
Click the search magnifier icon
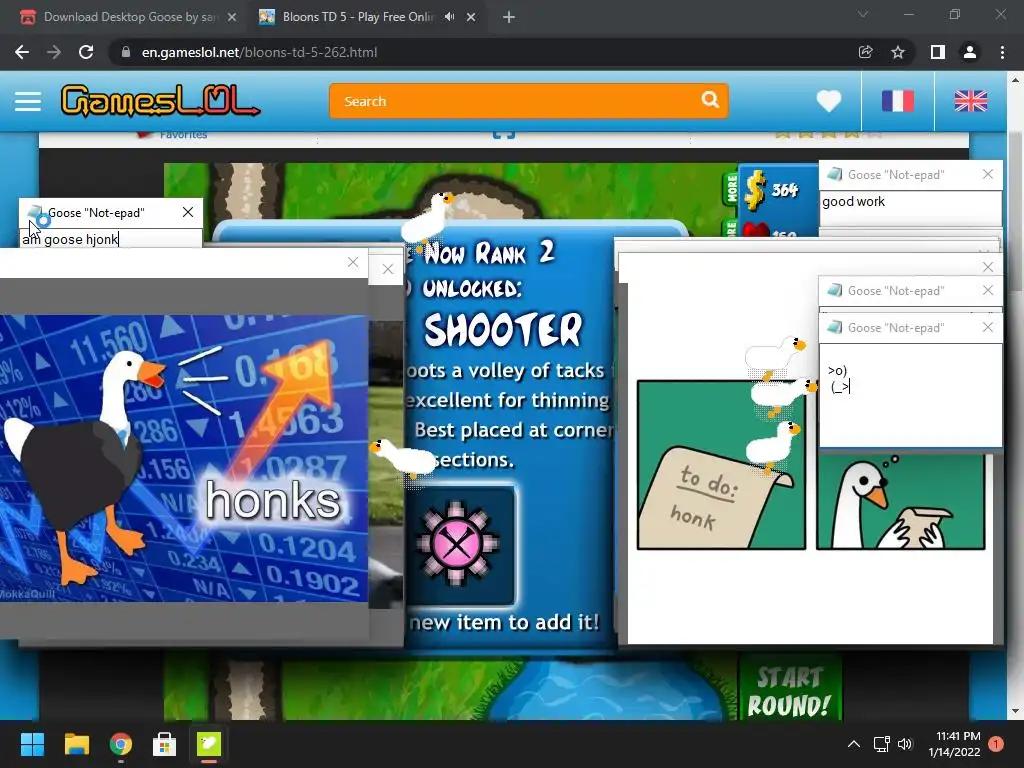[710, 100]
